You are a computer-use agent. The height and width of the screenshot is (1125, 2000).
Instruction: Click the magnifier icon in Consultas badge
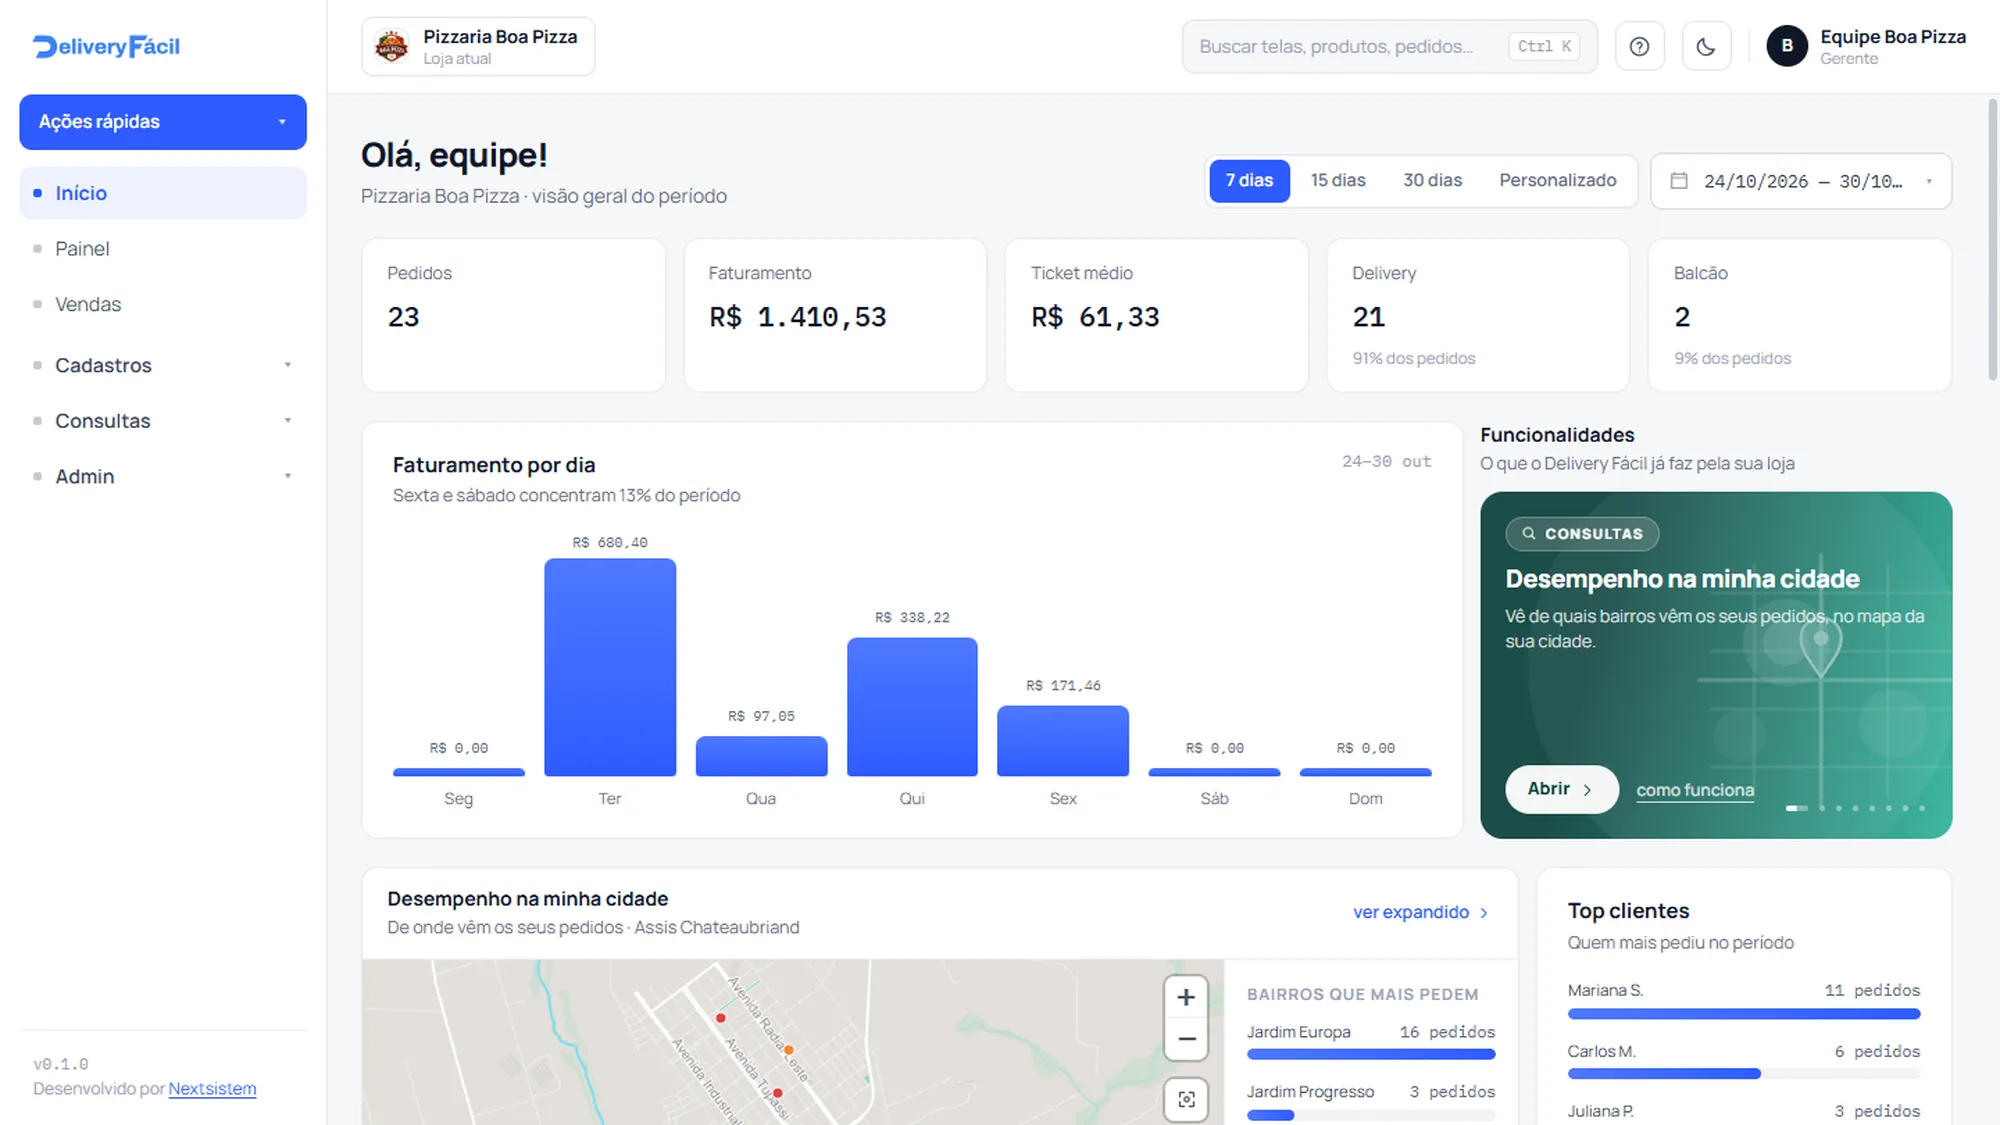(1528, 533)
